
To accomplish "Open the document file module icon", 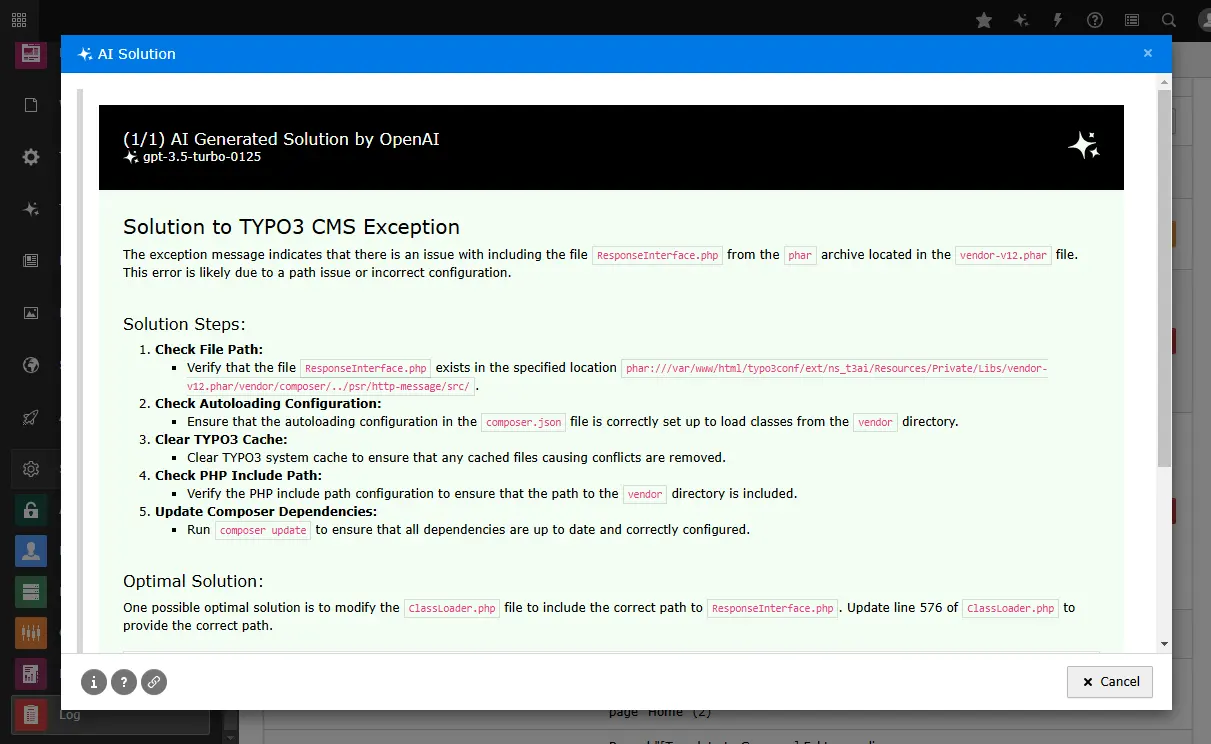I will [x=31, y=105].
